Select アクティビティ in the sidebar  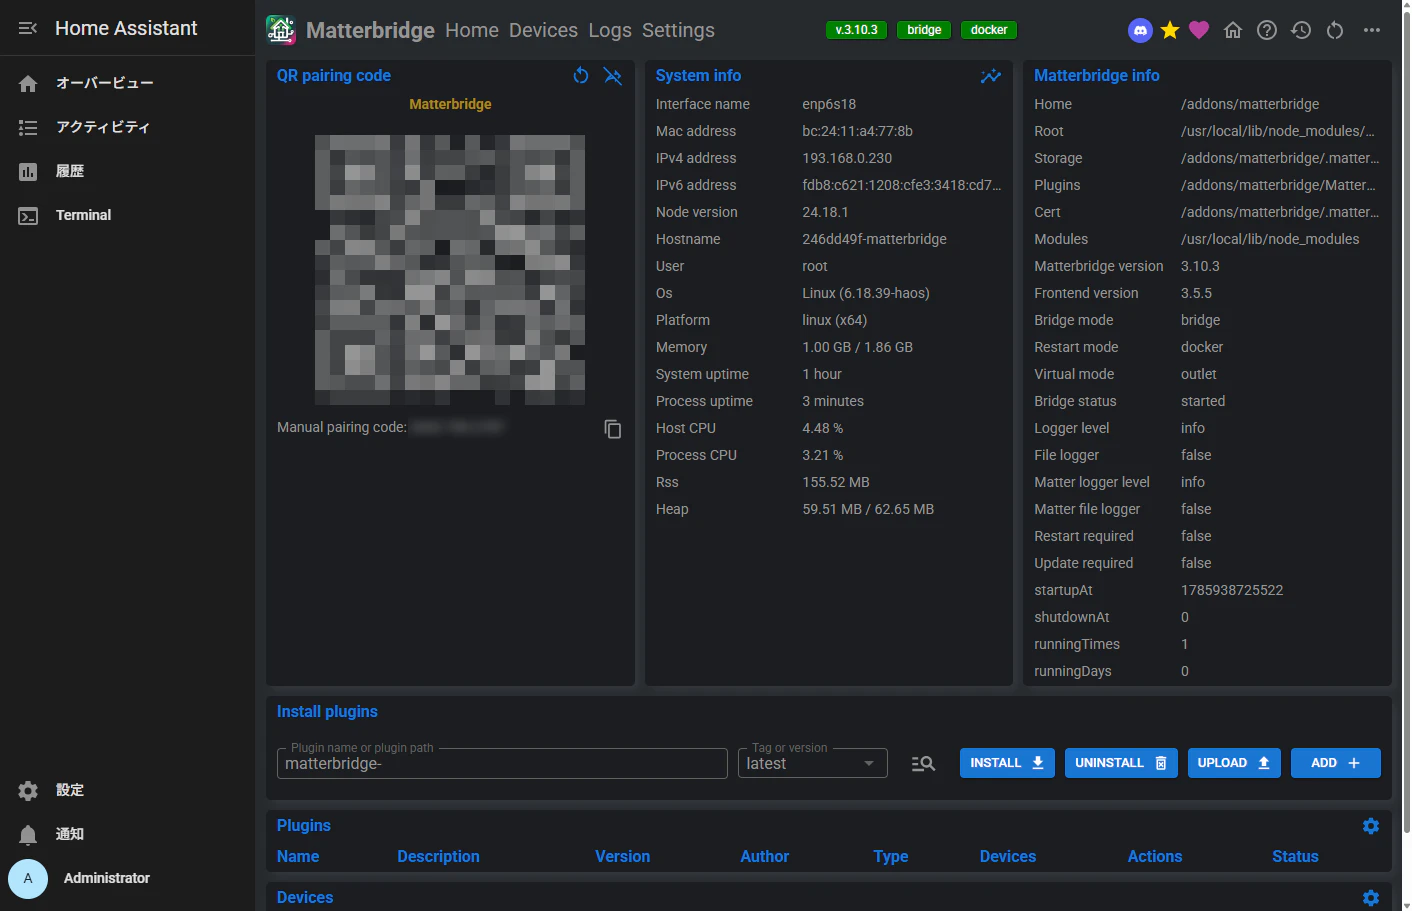tap(127, 127)
